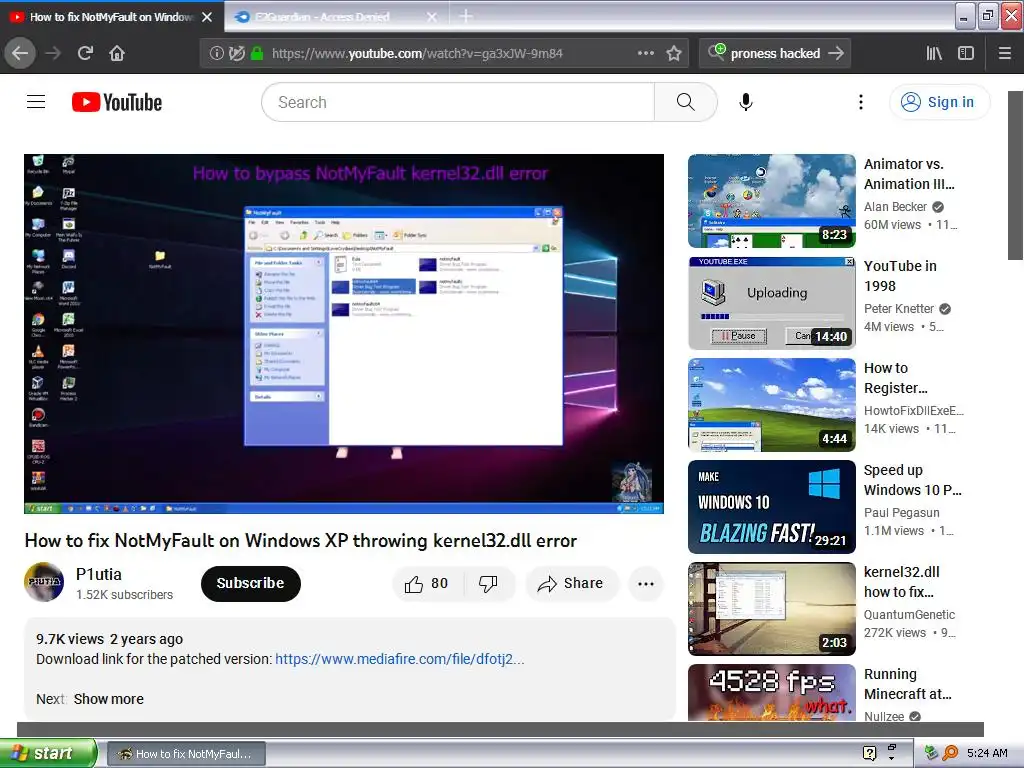The image size is (1024, 768).
Task: Go back using the browser back arrow
Action: (x=20, y=54)
